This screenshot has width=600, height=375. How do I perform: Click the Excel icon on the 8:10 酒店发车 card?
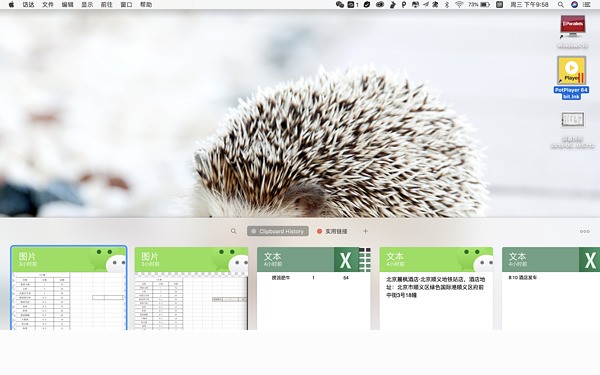pyautogui.click(x=590, y=260)
